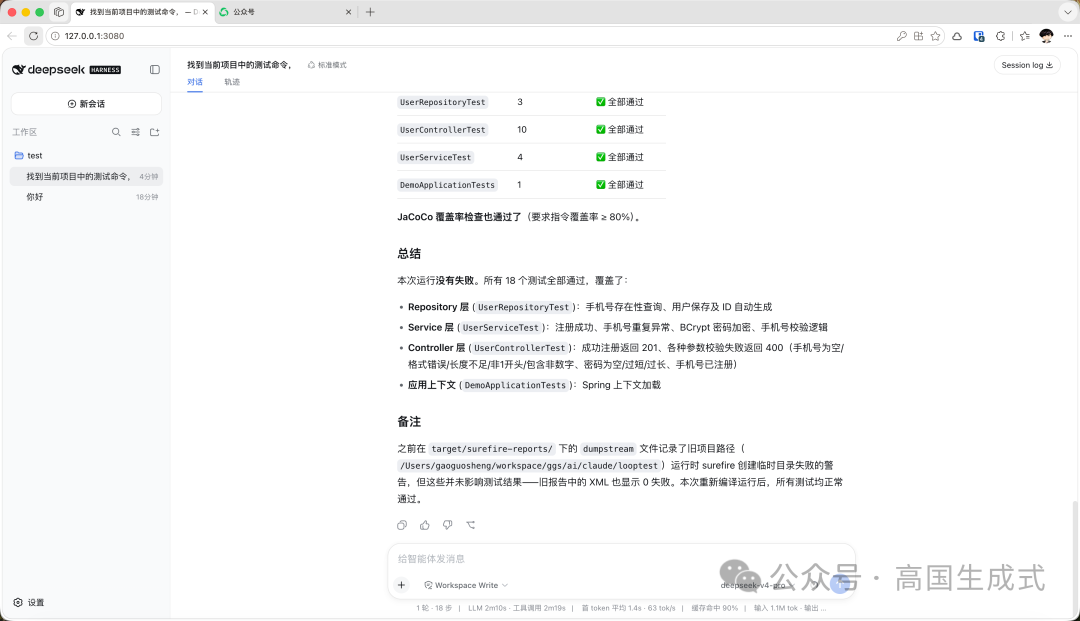Open the deepseek-v4-pro model selector
Viewport: 1080px width, 621px height.
[757, 585]
